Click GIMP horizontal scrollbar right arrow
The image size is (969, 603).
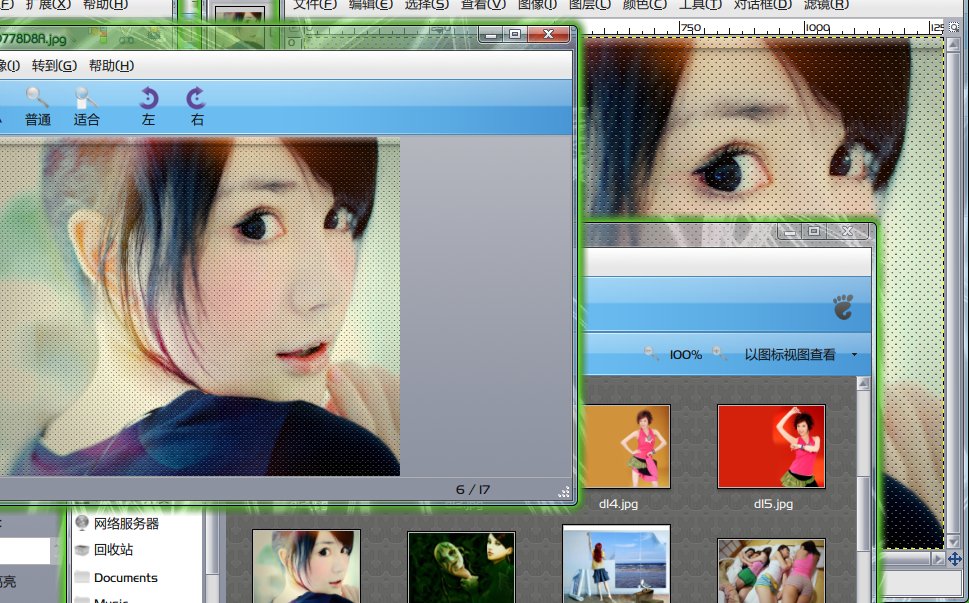click(x=938, y=559)
